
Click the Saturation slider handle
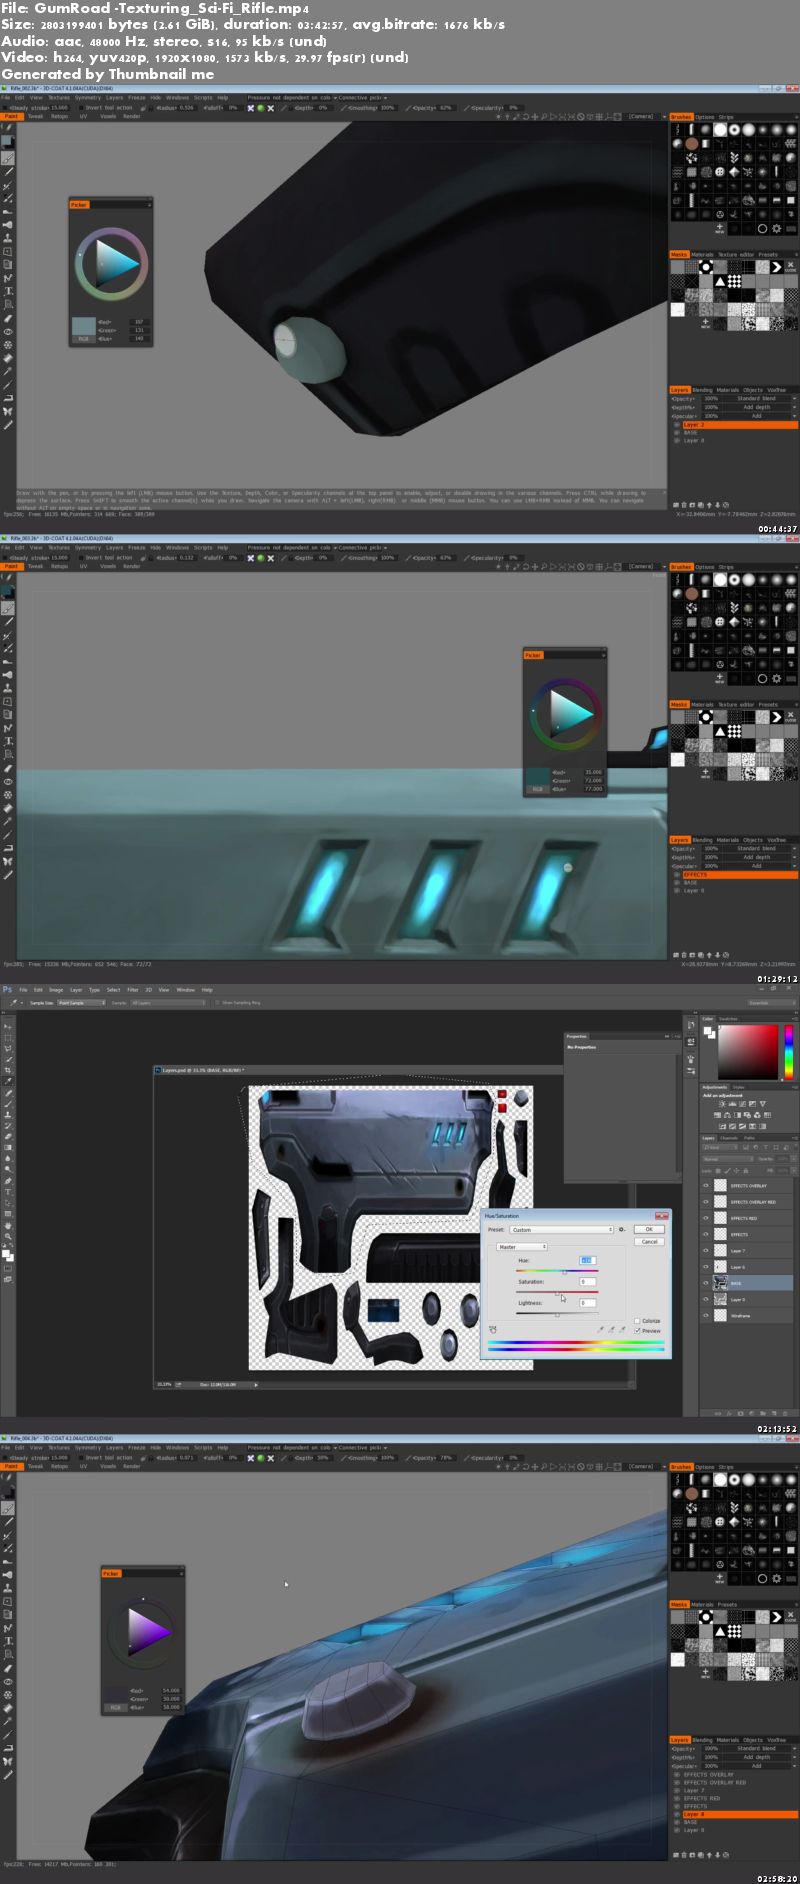(557, 1294)
